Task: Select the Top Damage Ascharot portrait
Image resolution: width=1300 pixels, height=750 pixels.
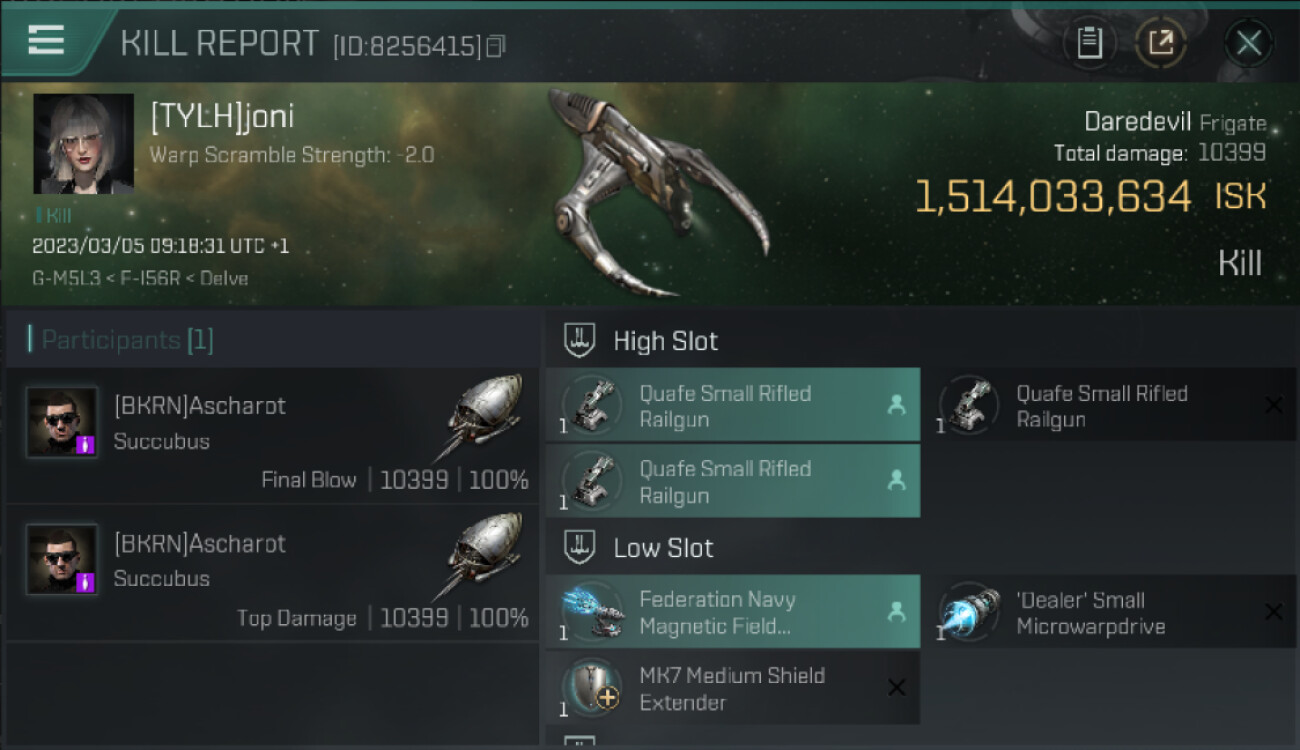Action: (x=62, y=559)
